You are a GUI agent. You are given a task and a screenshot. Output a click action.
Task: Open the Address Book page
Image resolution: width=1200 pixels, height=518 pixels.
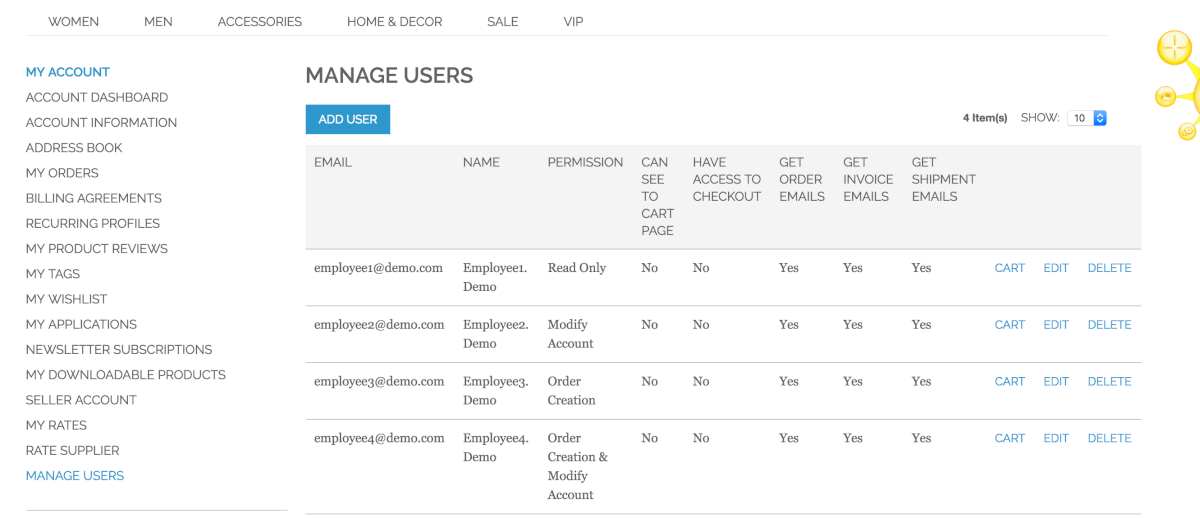(x=74, y=148)
